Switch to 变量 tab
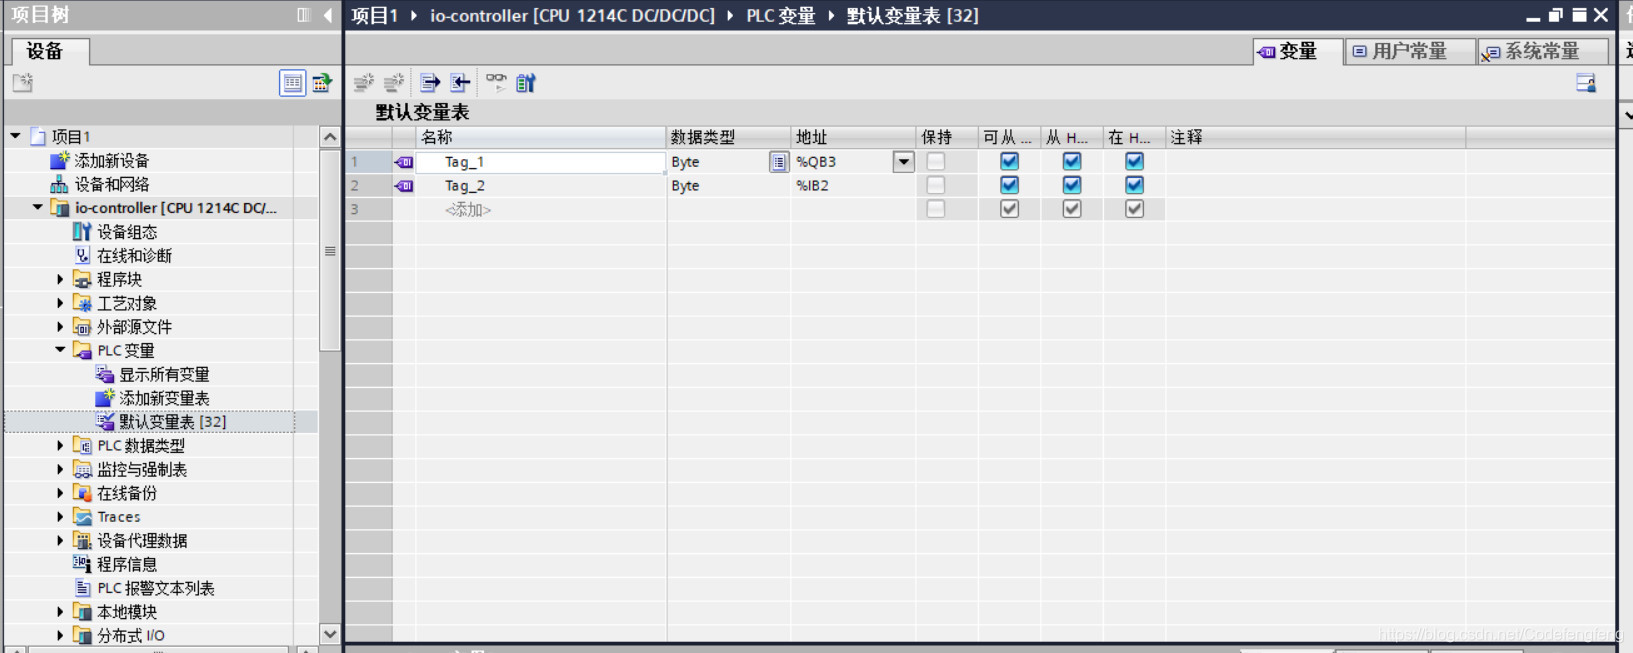Image resolution: width=1633 pixels, height=653 pixels. pyautogui.click(x=1298, y=51)
